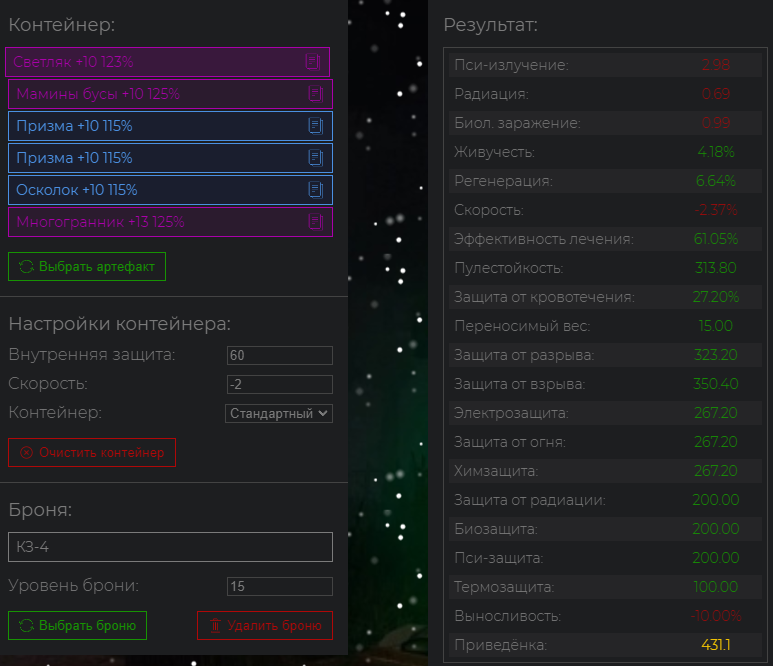Click the Выбрать броню button
Image resolution: width=773 pixels, height=666 pixels.
[x=77, y=626]
